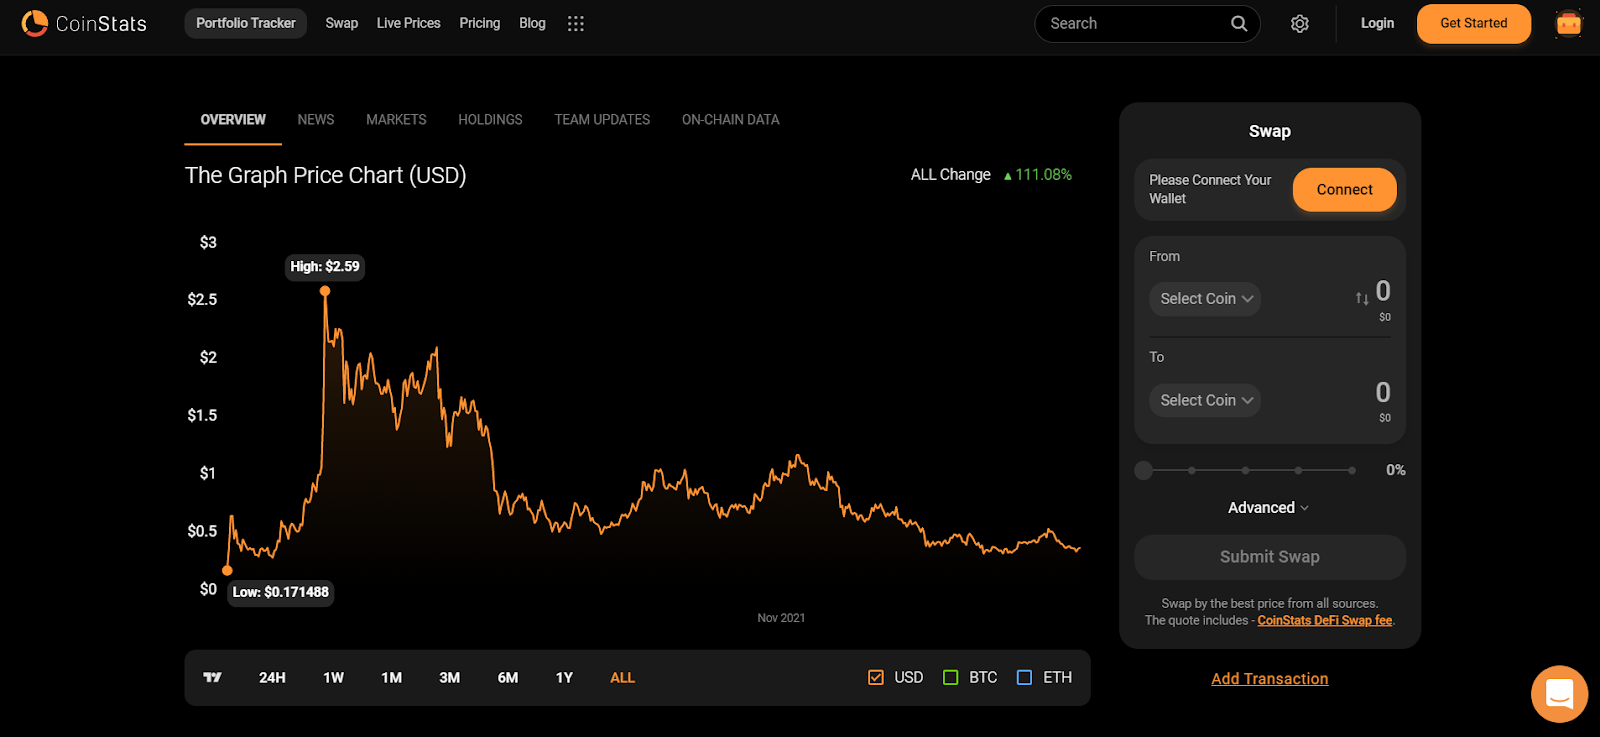The height and width of the screenshot is (737, 1600).
Task: Open the From Select Coin dropdown
Action: tap(1205, 299)
